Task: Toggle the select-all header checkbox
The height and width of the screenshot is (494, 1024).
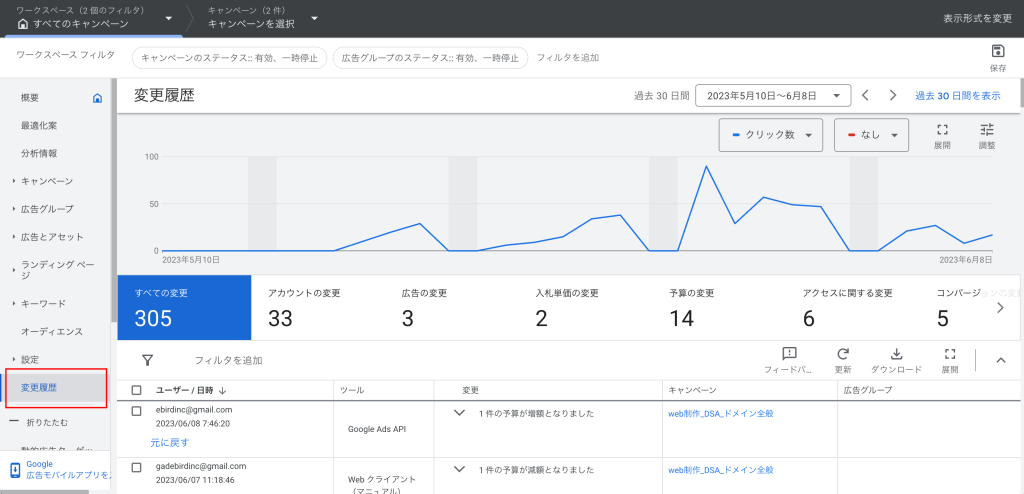Action: click(x=136, y=390)
